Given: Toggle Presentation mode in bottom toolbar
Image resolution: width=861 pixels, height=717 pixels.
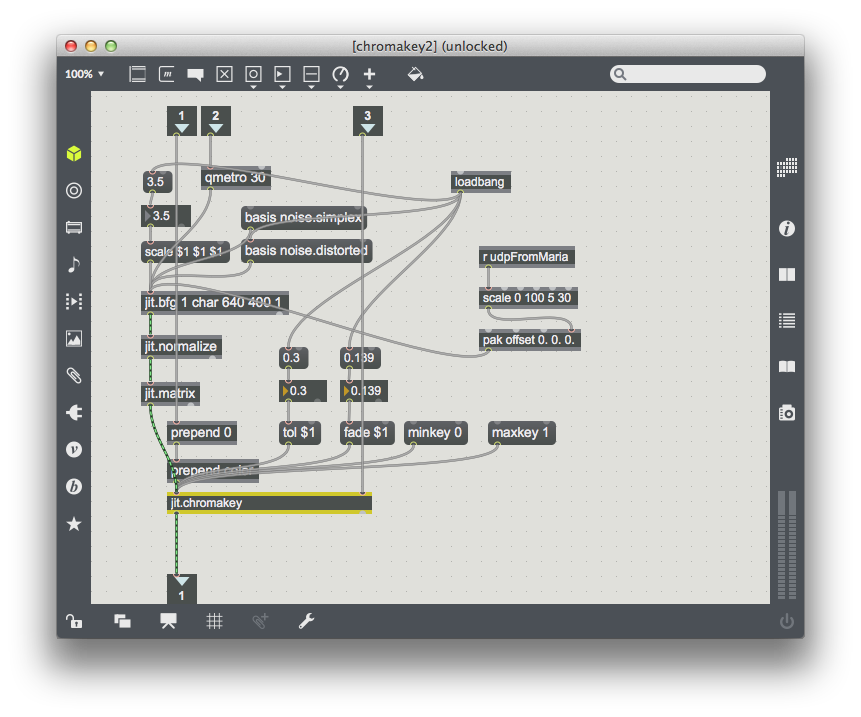Looking at the screenshot, I should (x=168, y=622).
